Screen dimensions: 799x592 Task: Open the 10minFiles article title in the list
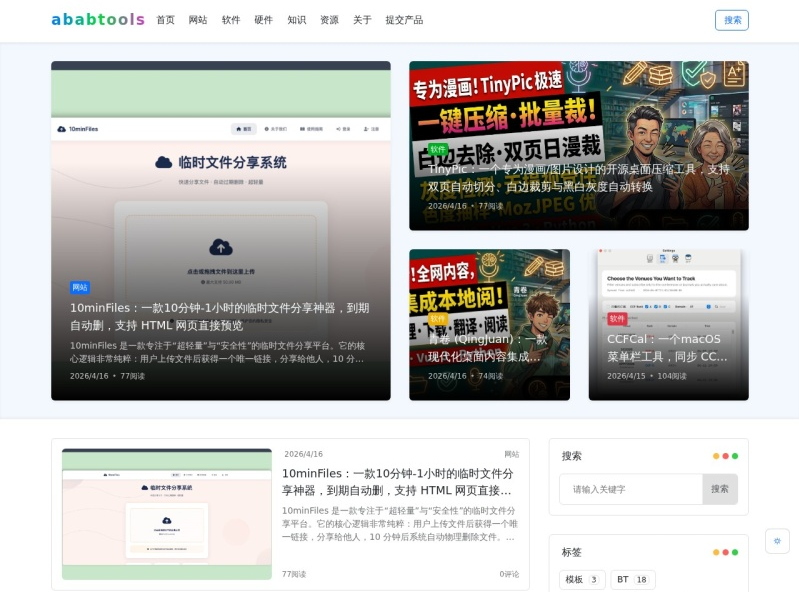coord(397,482)
